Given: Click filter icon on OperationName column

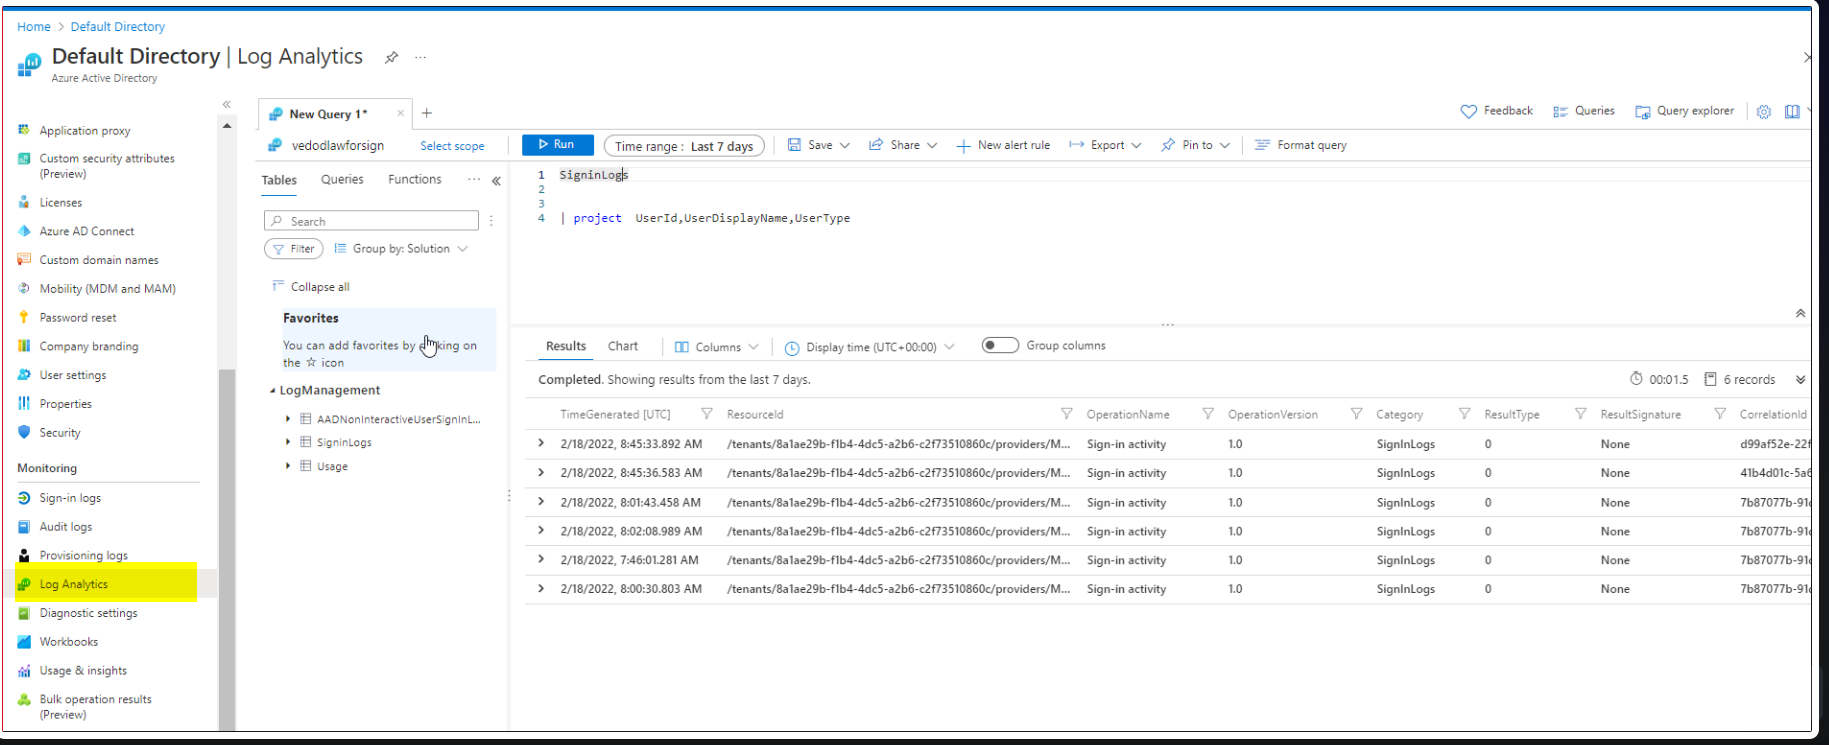Looking at the screenshot, I should point(1208,414).
